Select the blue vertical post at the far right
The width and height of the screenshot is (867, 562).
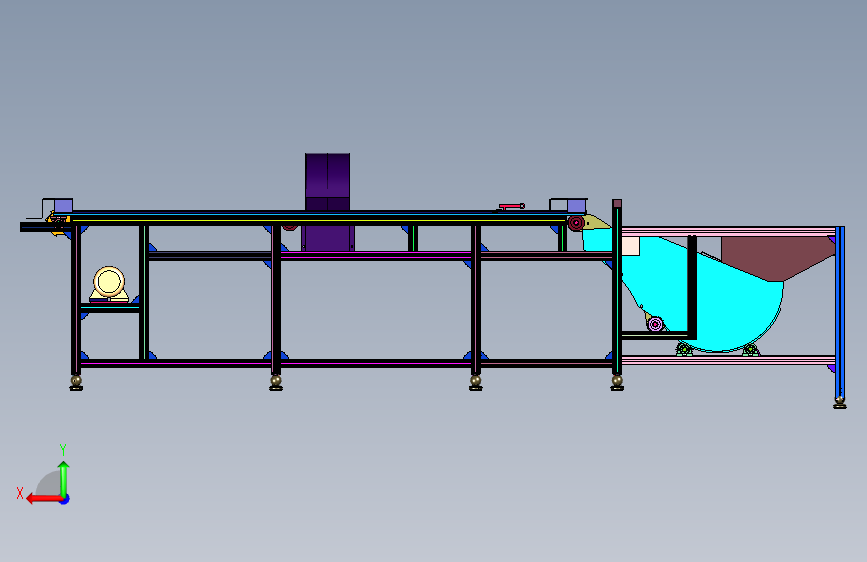(x=840, y=313)
